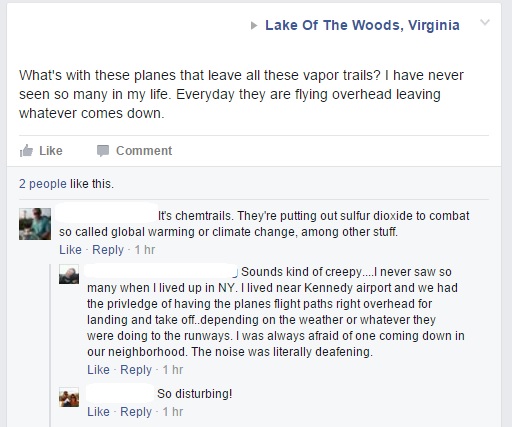Reply to the Kennedy airport comment
512x427 pixels.
136,370
